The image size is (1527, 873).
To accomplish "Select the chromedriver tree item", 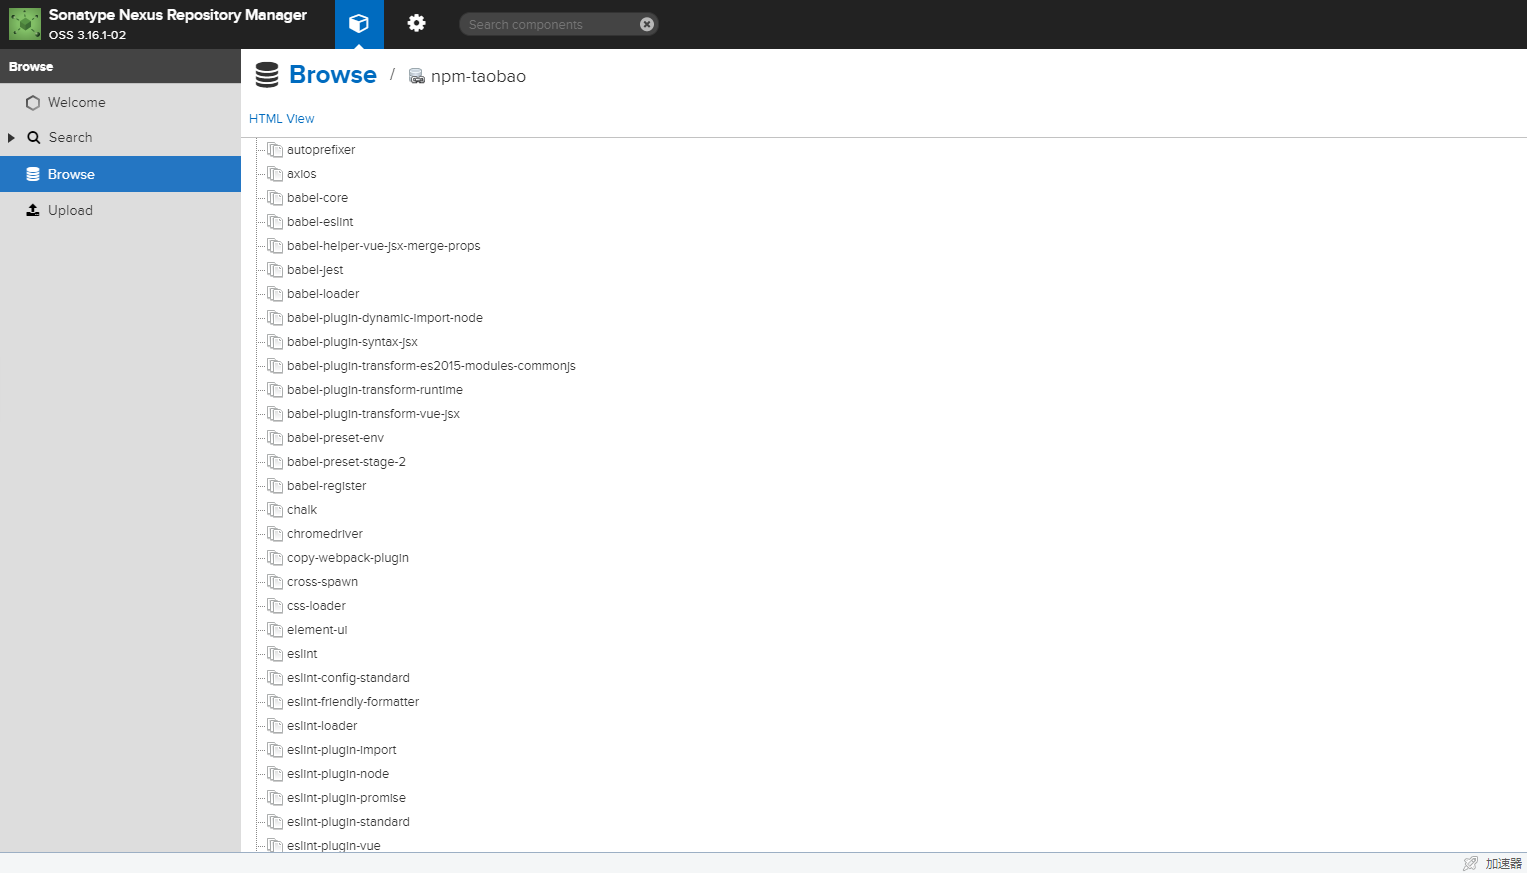I will click(x=323, y=533).
